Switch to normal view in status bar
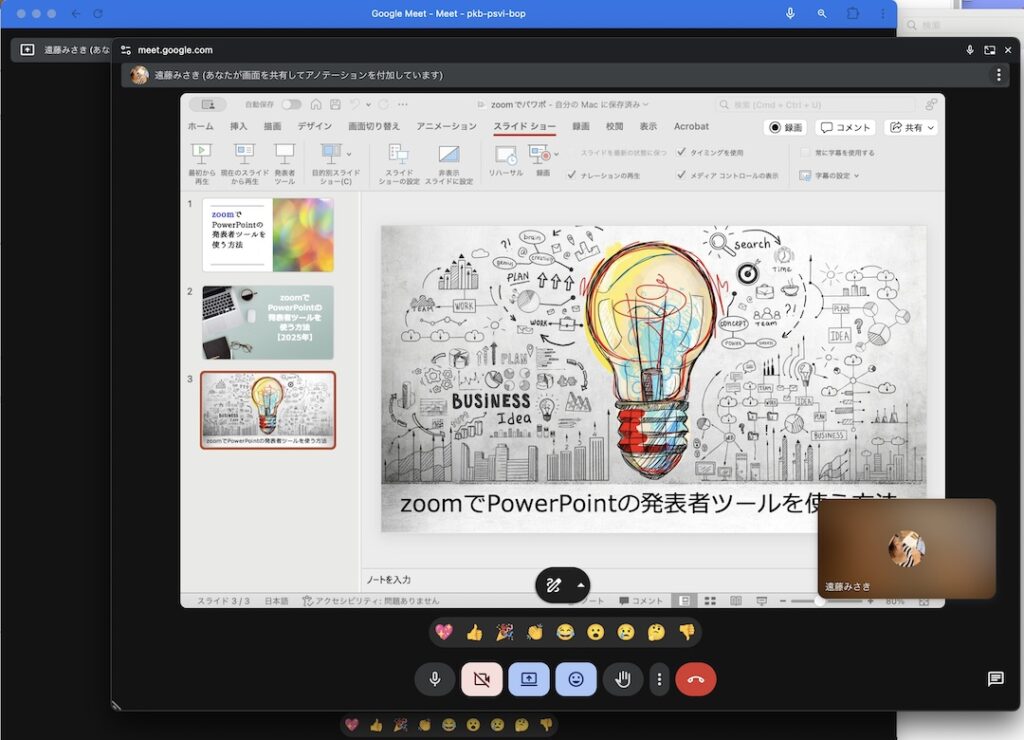This screenshot has height=740, width=1024. tap(684, 601)
